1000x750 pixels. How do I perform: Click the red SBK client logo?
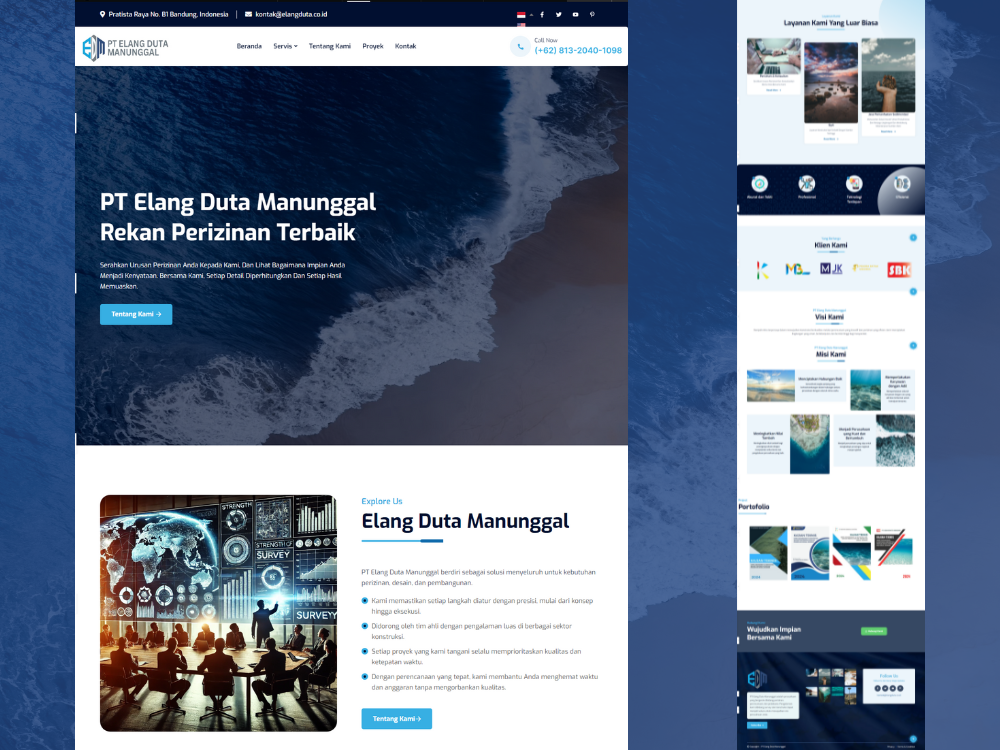(x=899, y=270)
